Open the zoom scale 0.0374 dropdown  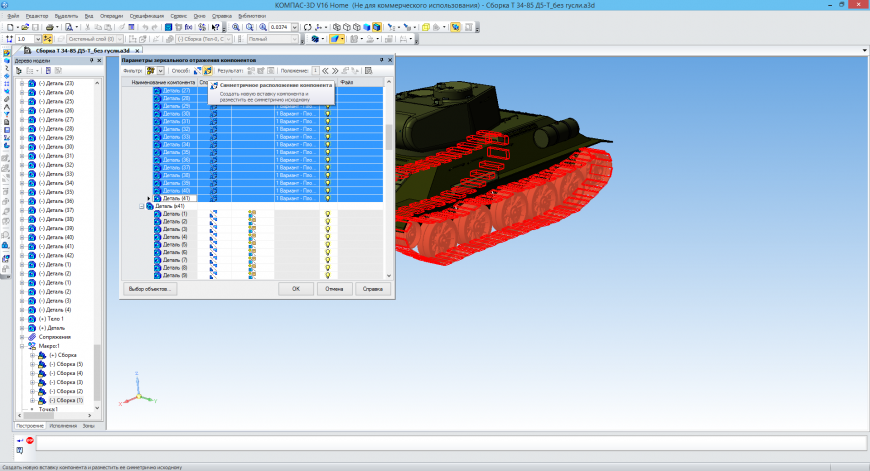(x=295, y=27)
